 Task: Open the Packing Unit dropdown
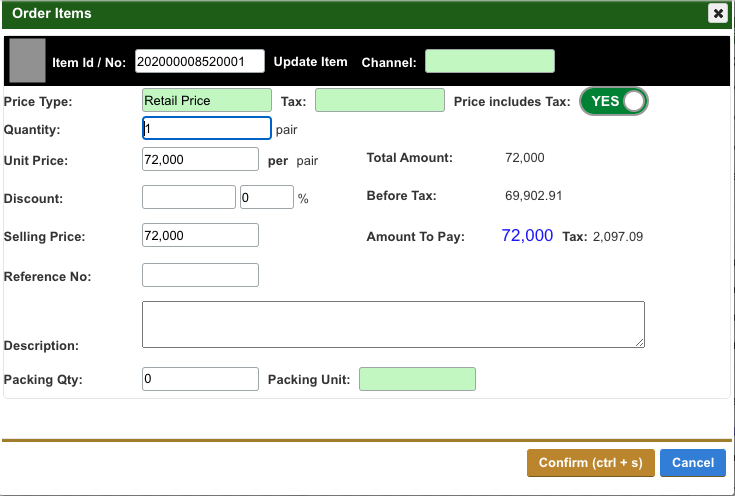point(417,379)
